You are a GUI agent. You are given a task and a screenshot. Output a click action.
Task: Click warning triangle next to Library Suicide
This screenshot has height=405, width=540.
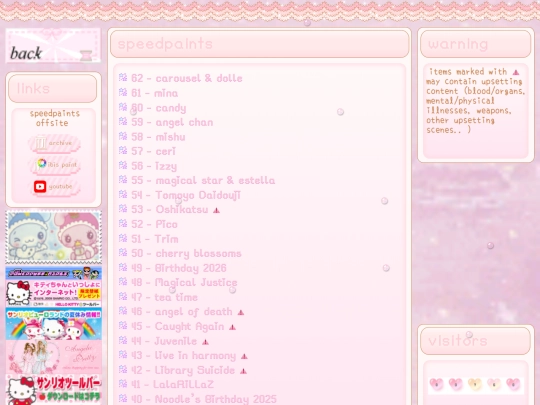[243, 371]
